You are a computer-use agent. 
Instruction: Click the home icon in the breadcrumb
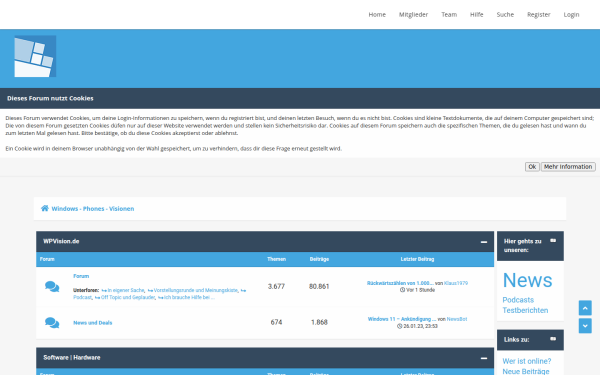click(45, 208)
